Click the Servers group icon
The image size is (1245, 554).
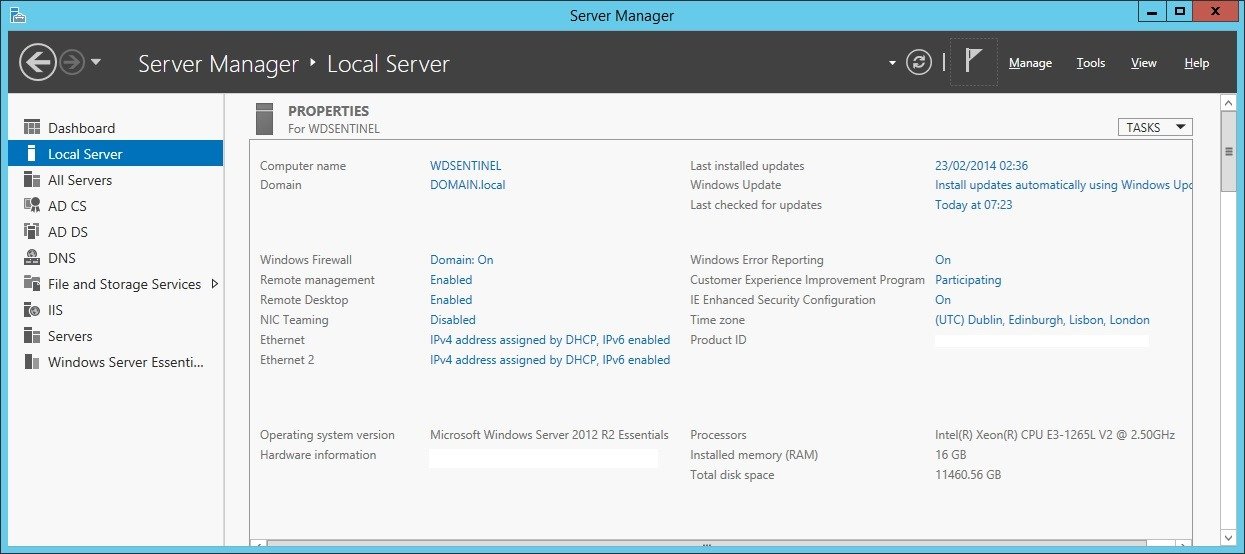coord(32,336)
